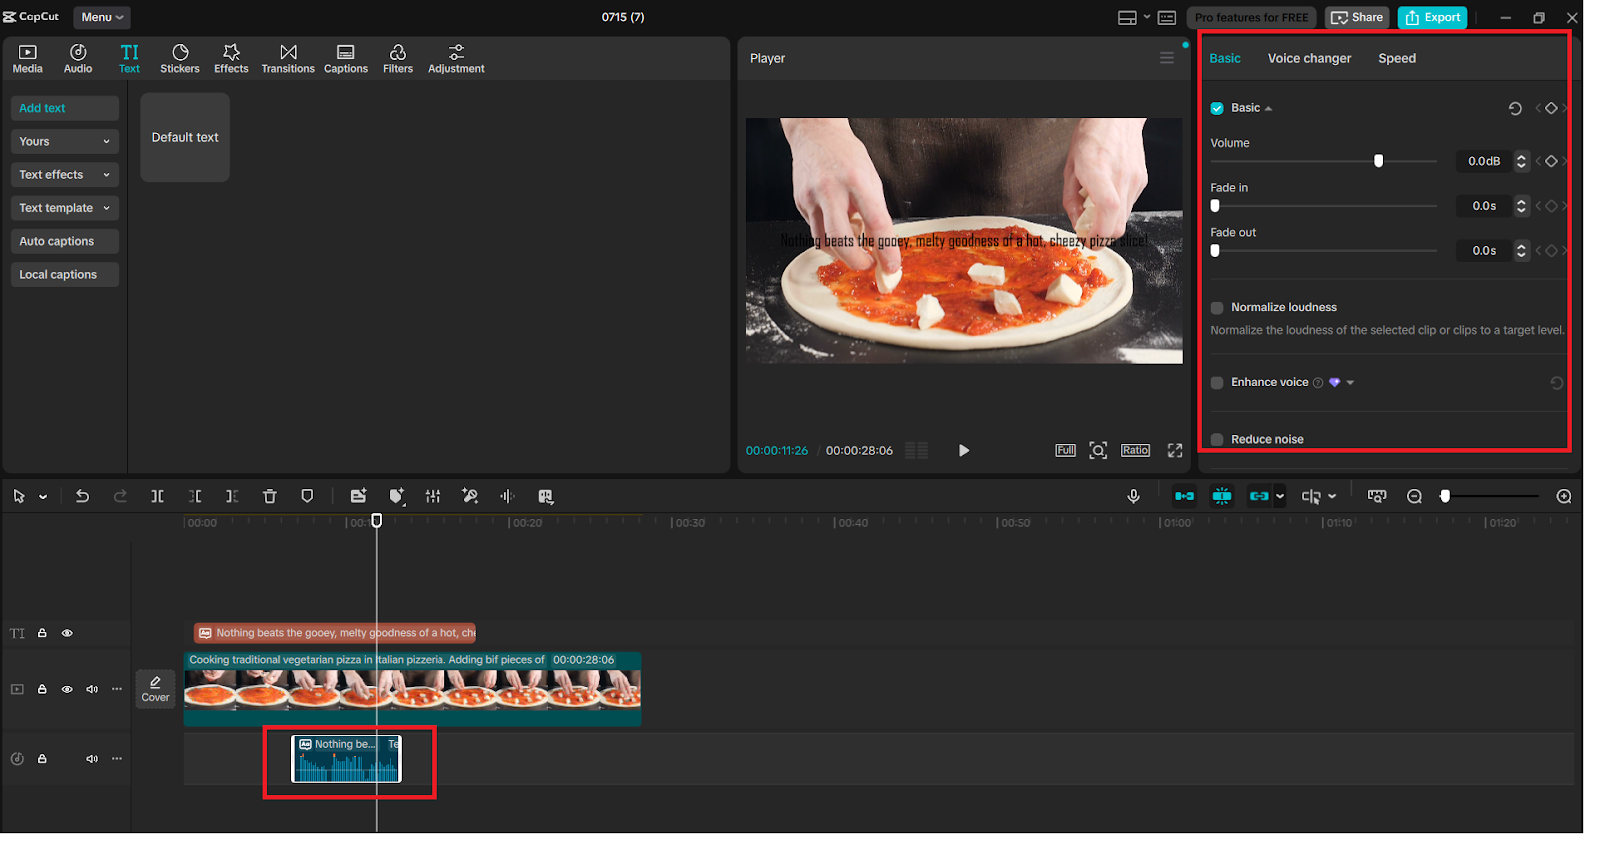Enable Normalize loudness checkbox
Screen dimensions: 1600x845
coord(1217,308)
